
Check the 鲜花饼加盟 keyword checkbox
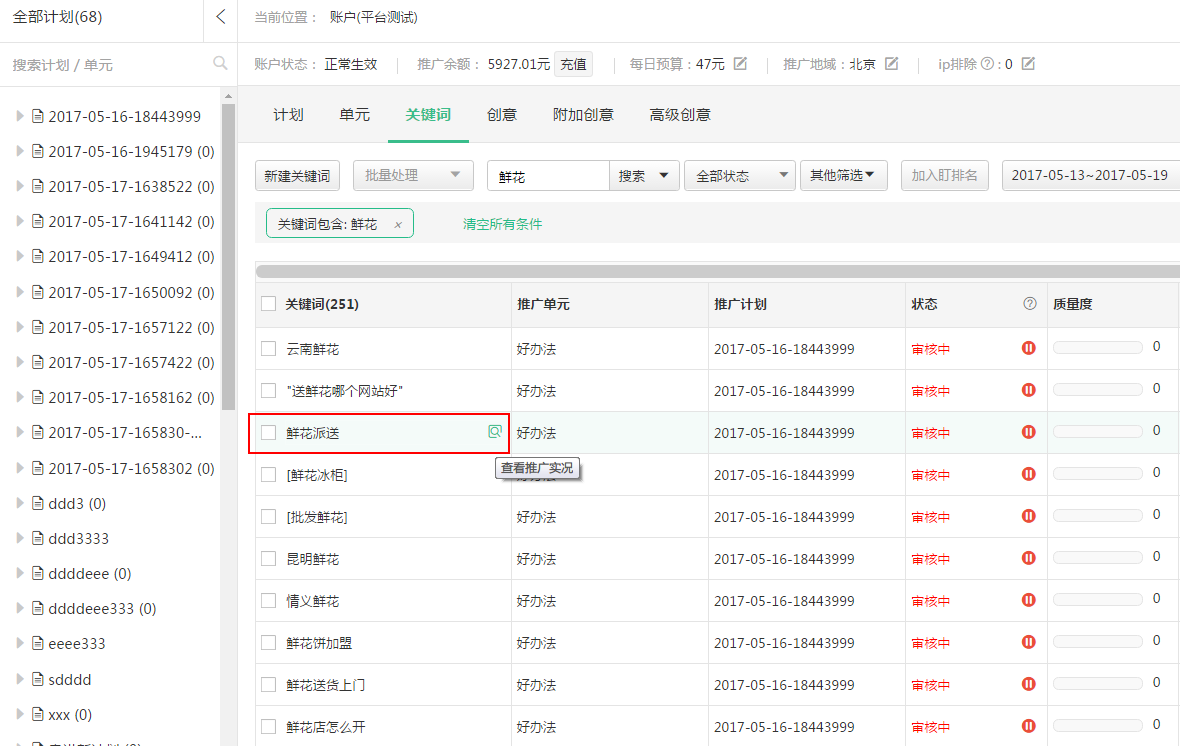(x=268, y=643)
